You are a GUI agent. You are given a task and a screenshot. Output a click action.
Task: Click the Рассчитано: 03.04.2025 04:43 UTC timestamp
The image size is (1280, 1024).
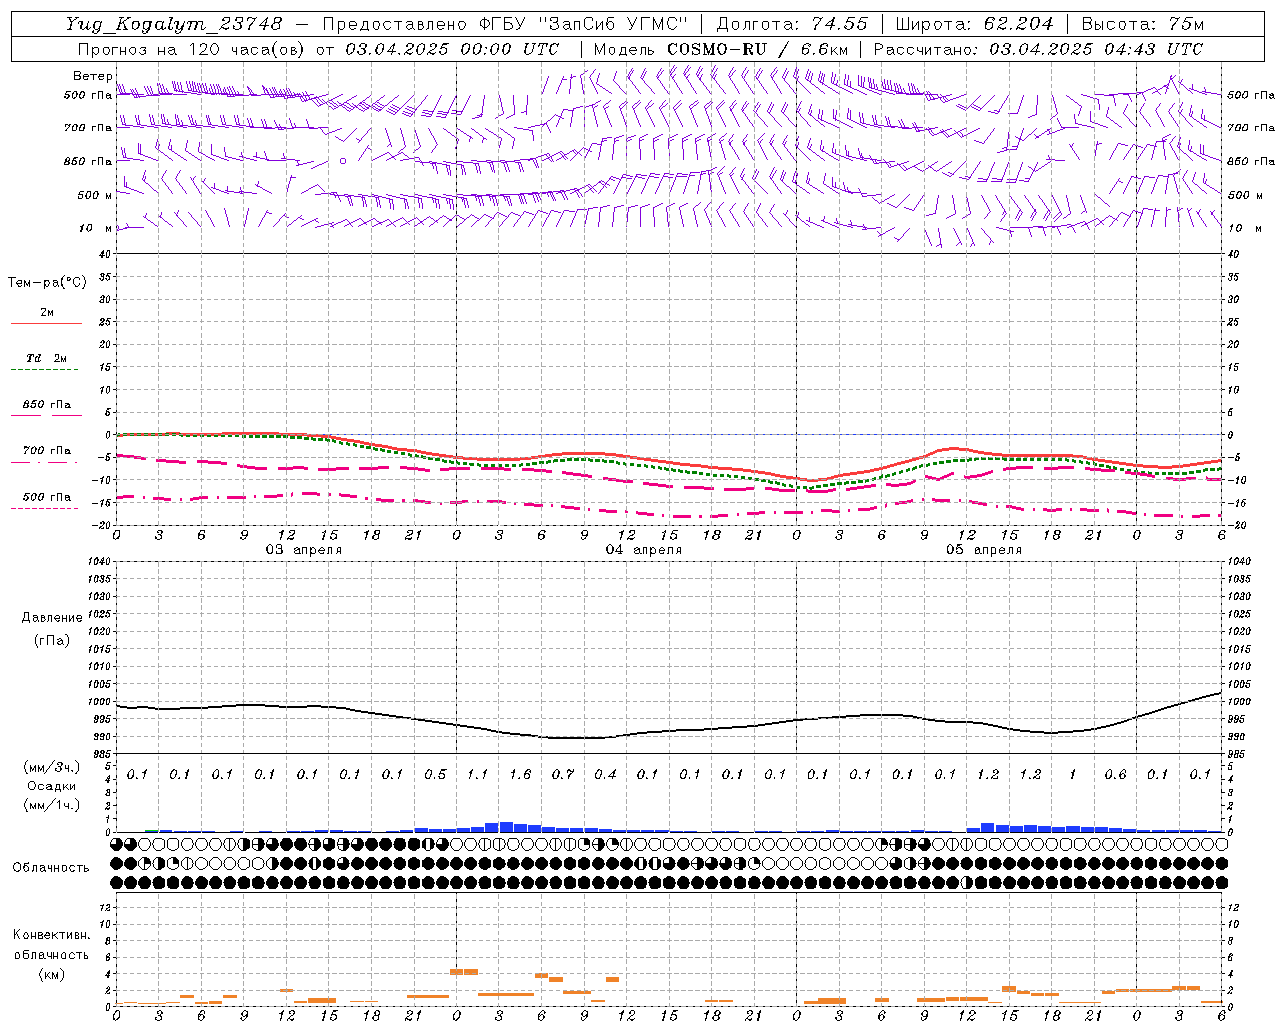tap(1038, 49)
